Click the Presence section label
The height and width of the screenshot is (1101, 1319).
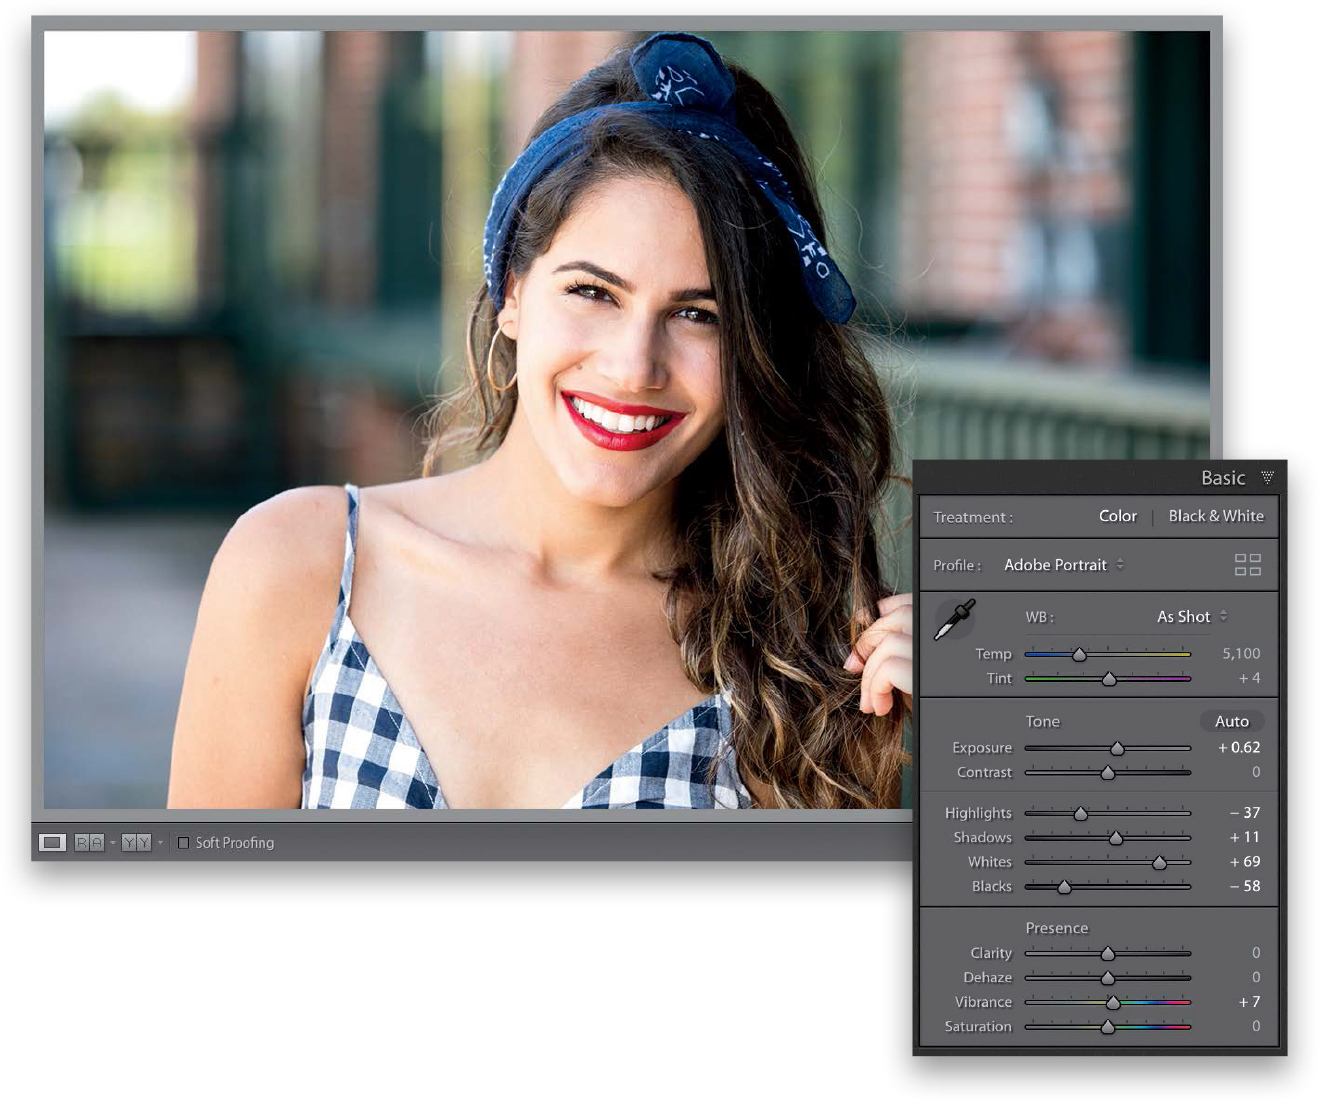1056,928
